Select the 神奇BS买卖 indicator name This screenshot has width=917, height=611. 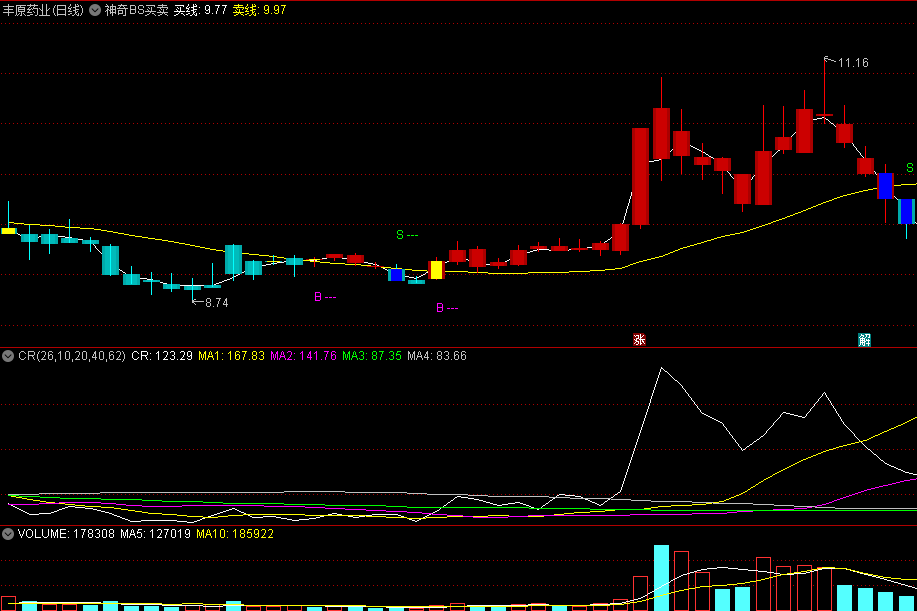pos(136,10)
